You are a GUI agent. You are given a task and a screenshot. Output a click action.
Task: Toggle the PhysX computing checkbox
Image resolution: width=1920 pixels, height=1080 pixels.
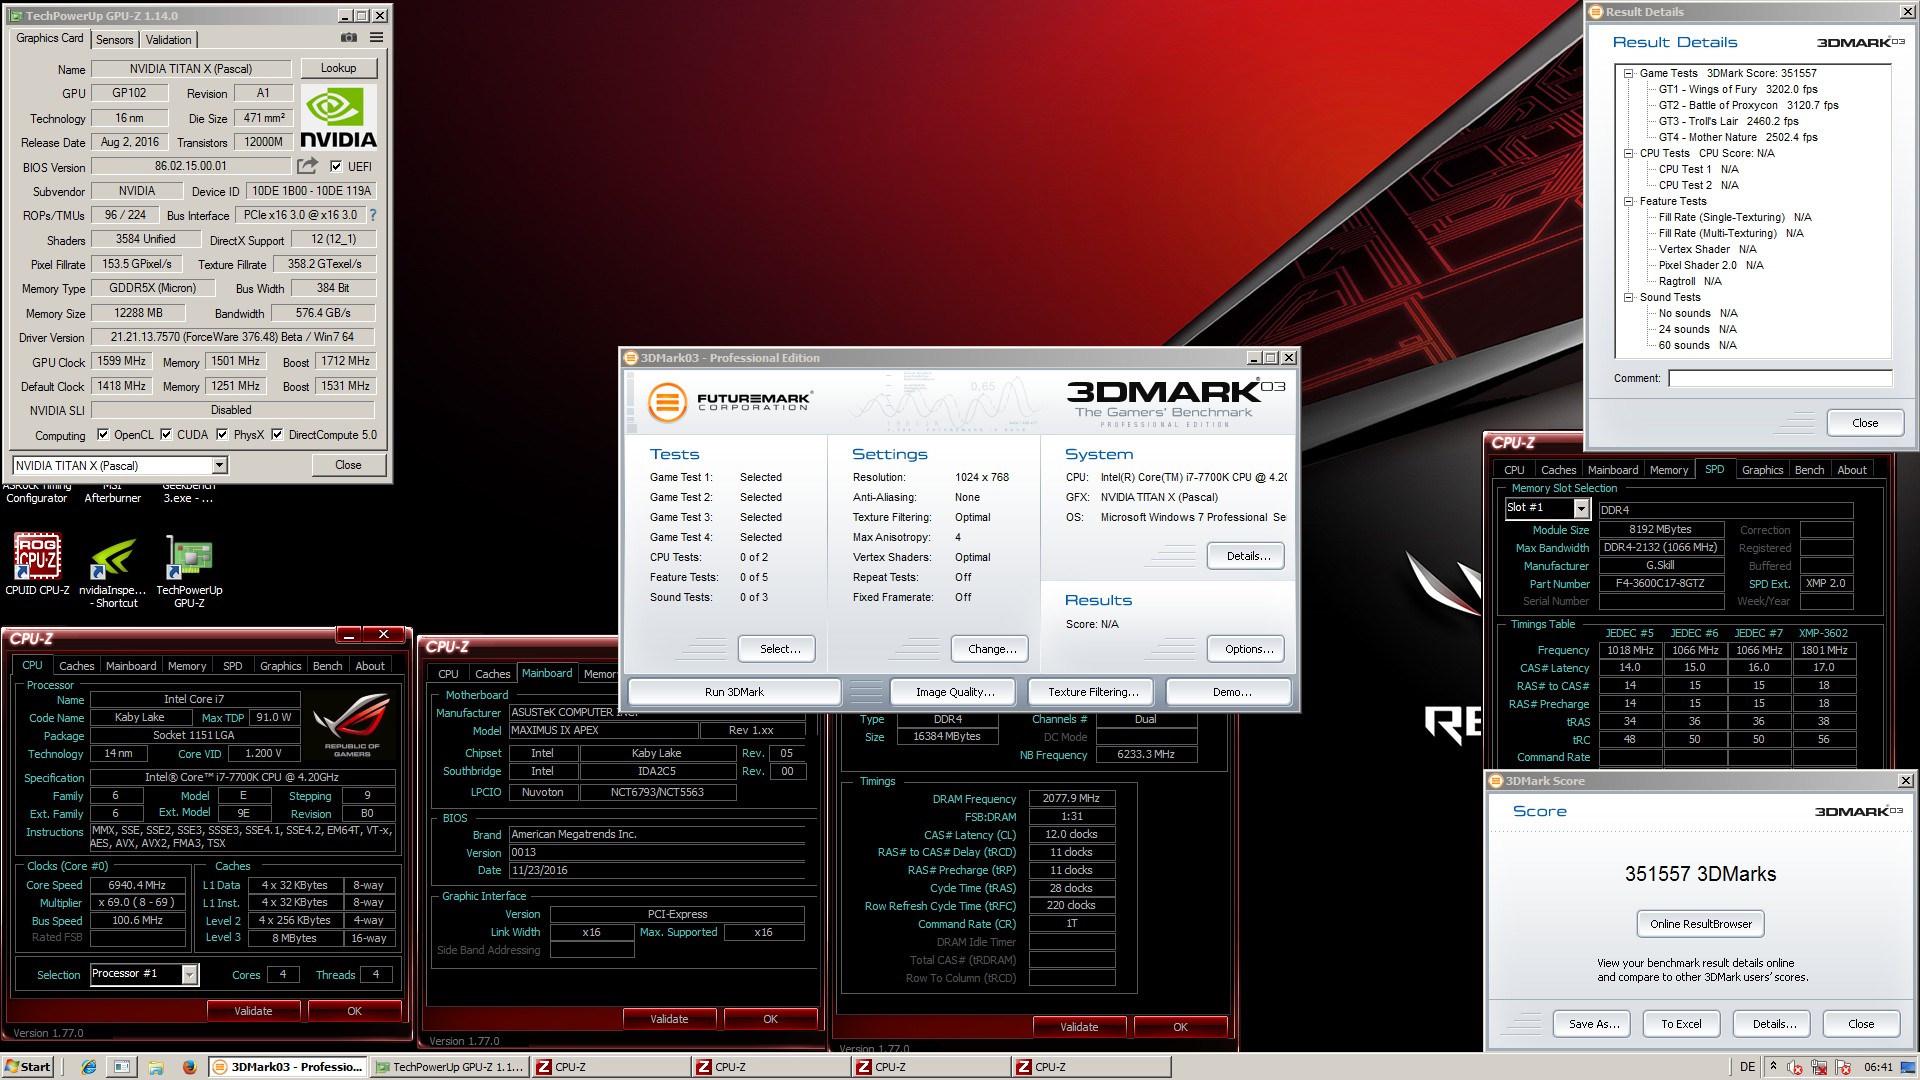coord(222,434)
